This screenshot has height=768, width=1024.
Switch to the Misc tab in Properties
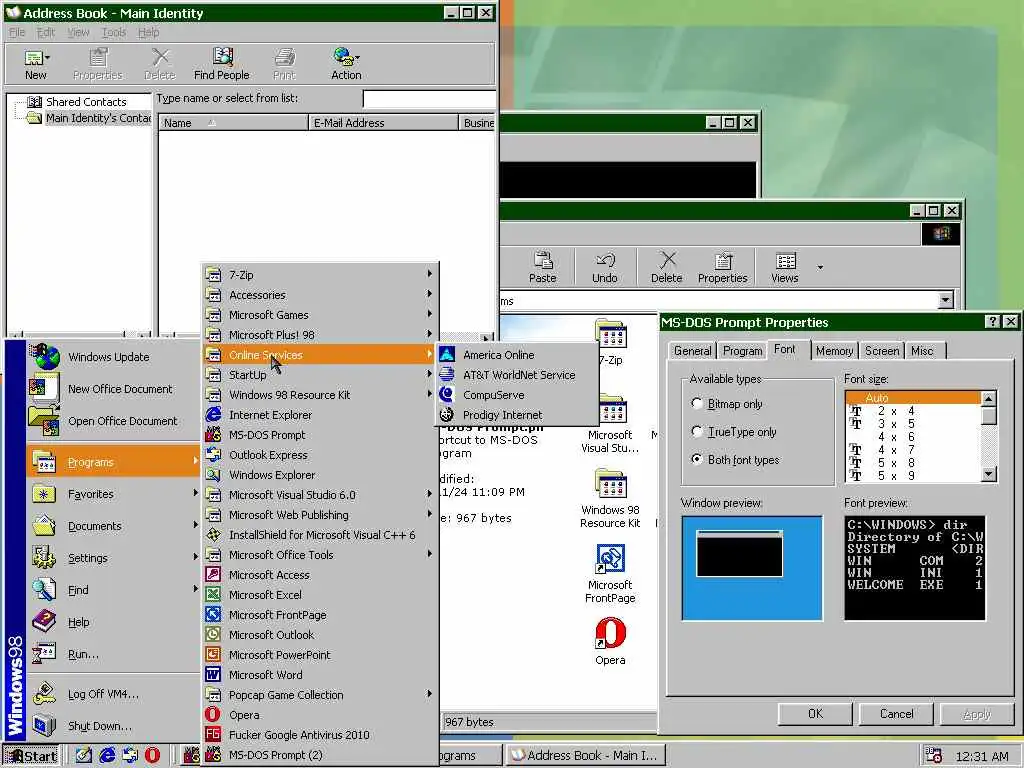pos(922,351)
